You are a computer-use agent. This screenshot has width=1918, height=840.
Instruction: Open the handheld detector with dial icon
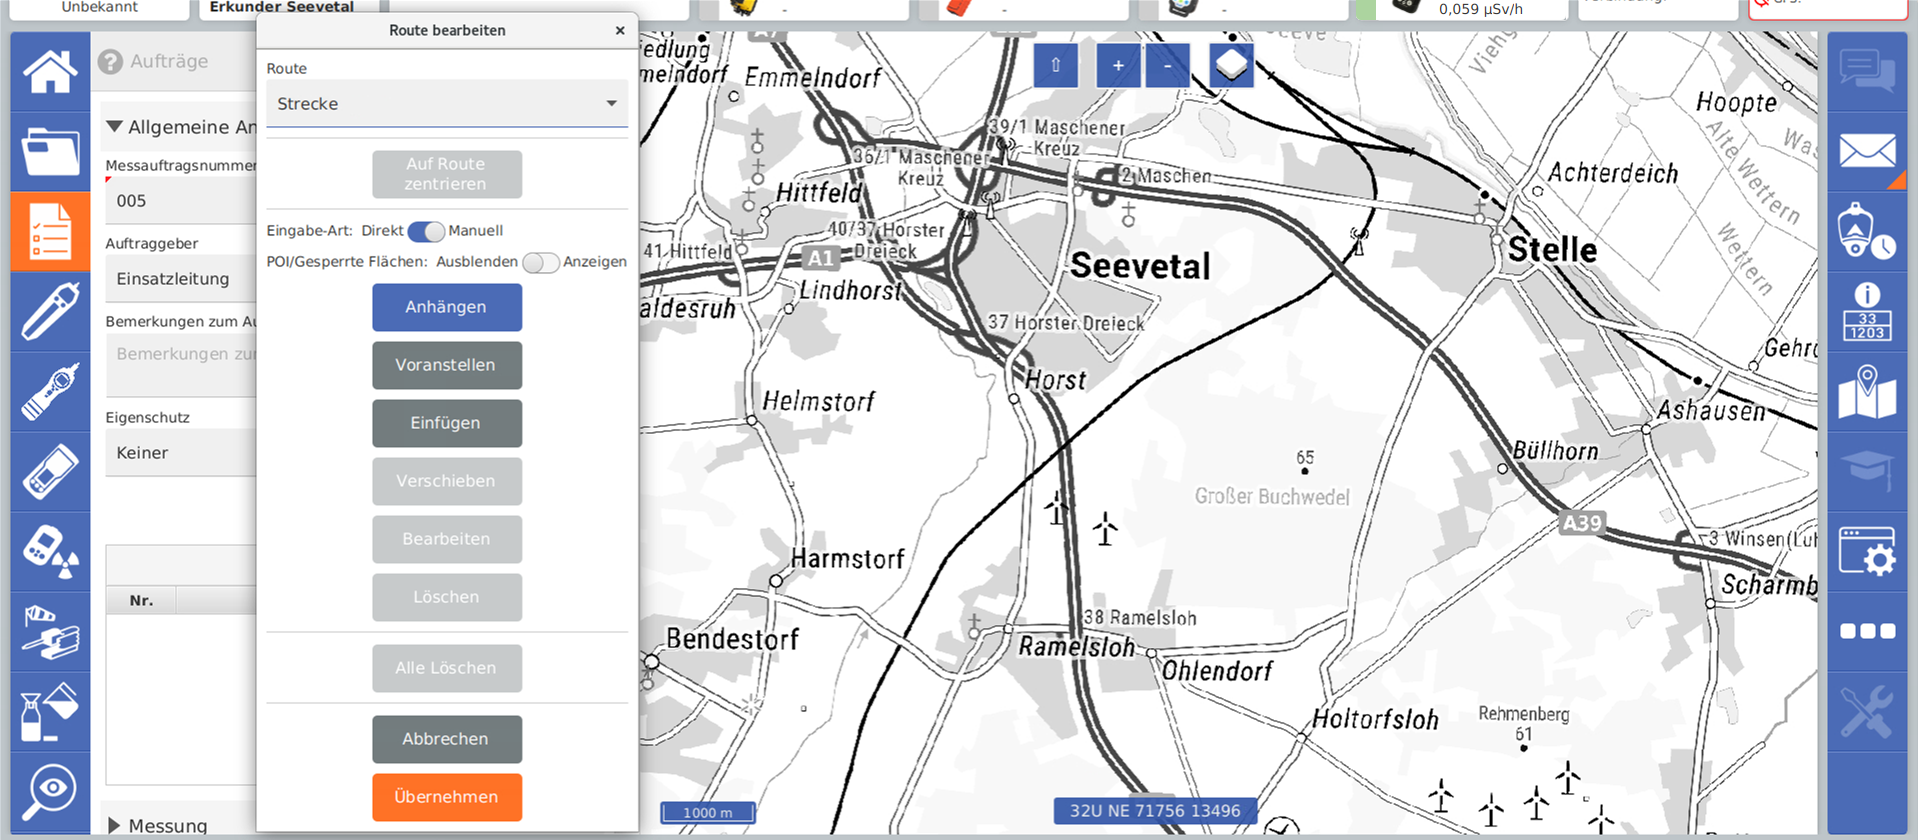tap(50, 391)
